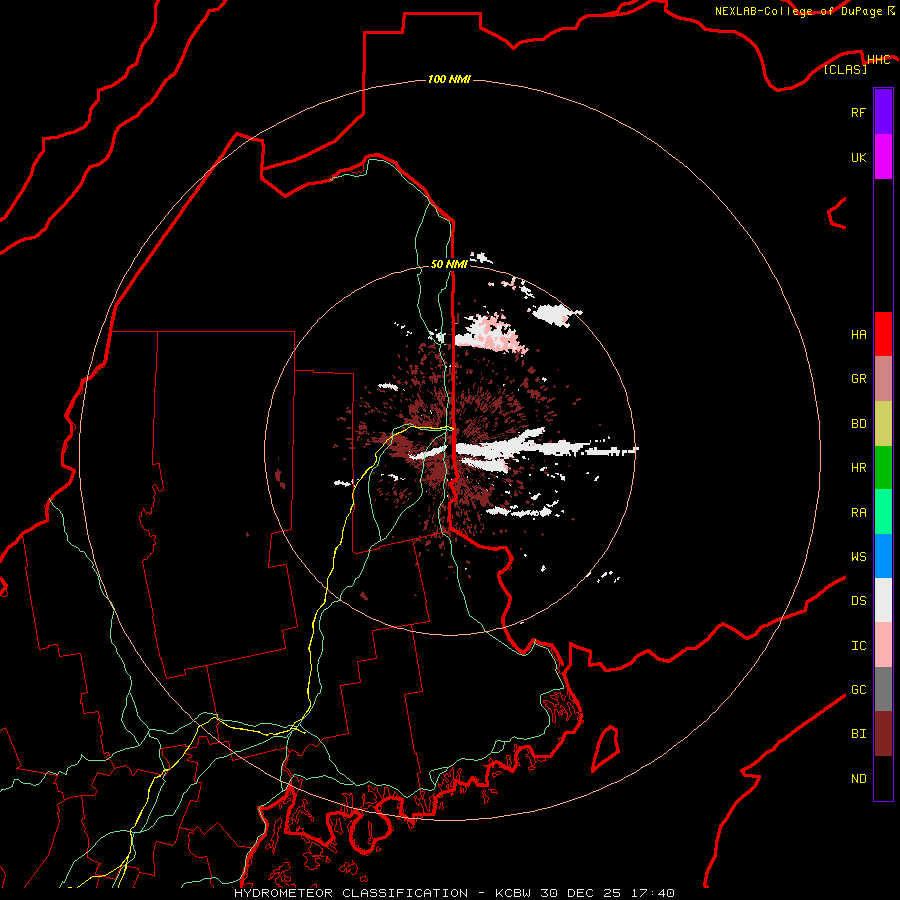Click the HHC product code text
900x900 pixels.
878,60
